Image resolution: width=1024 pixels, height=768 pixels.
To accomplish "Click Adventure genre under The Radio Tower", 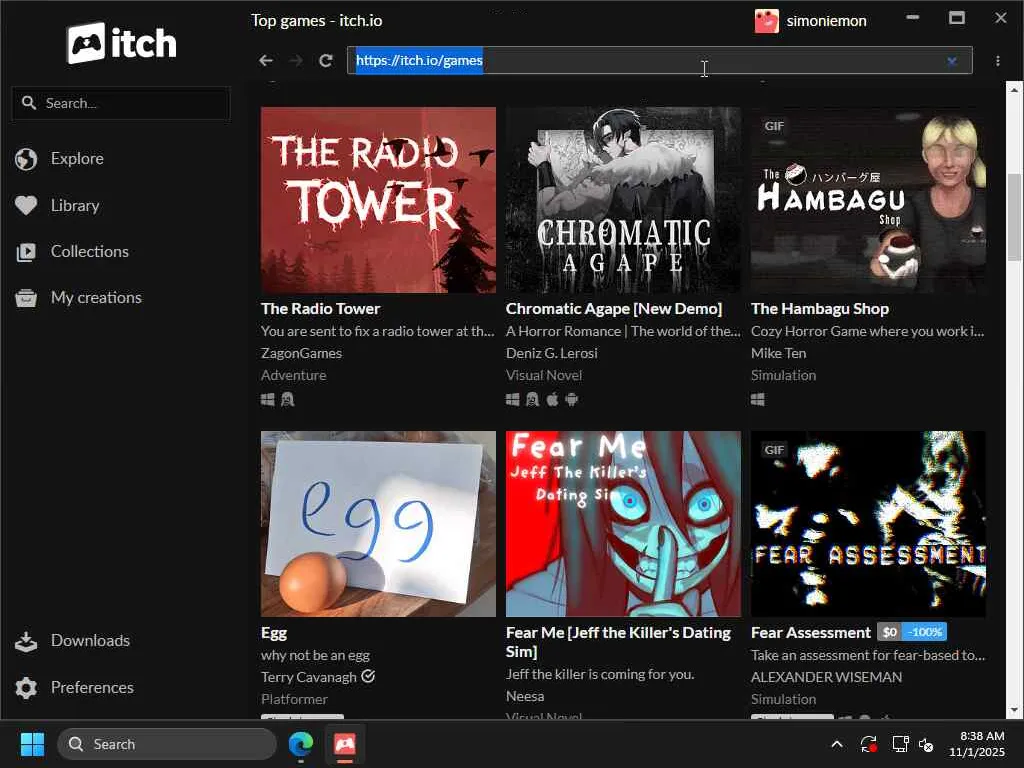I will point(293,376).
